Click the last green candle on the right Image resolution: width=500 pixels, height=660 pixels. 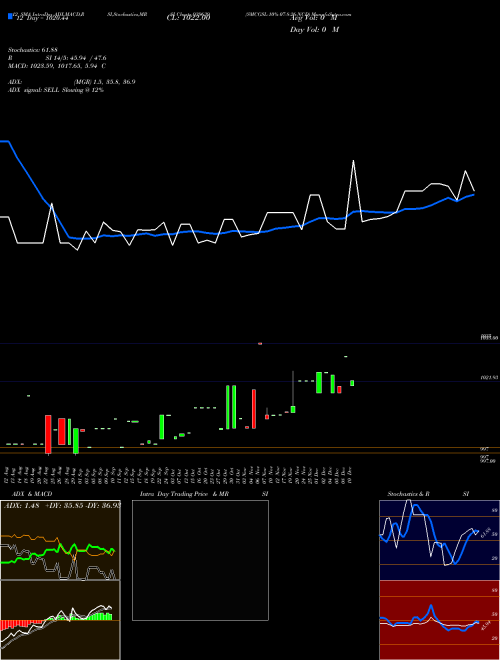[x=352, y=383]
